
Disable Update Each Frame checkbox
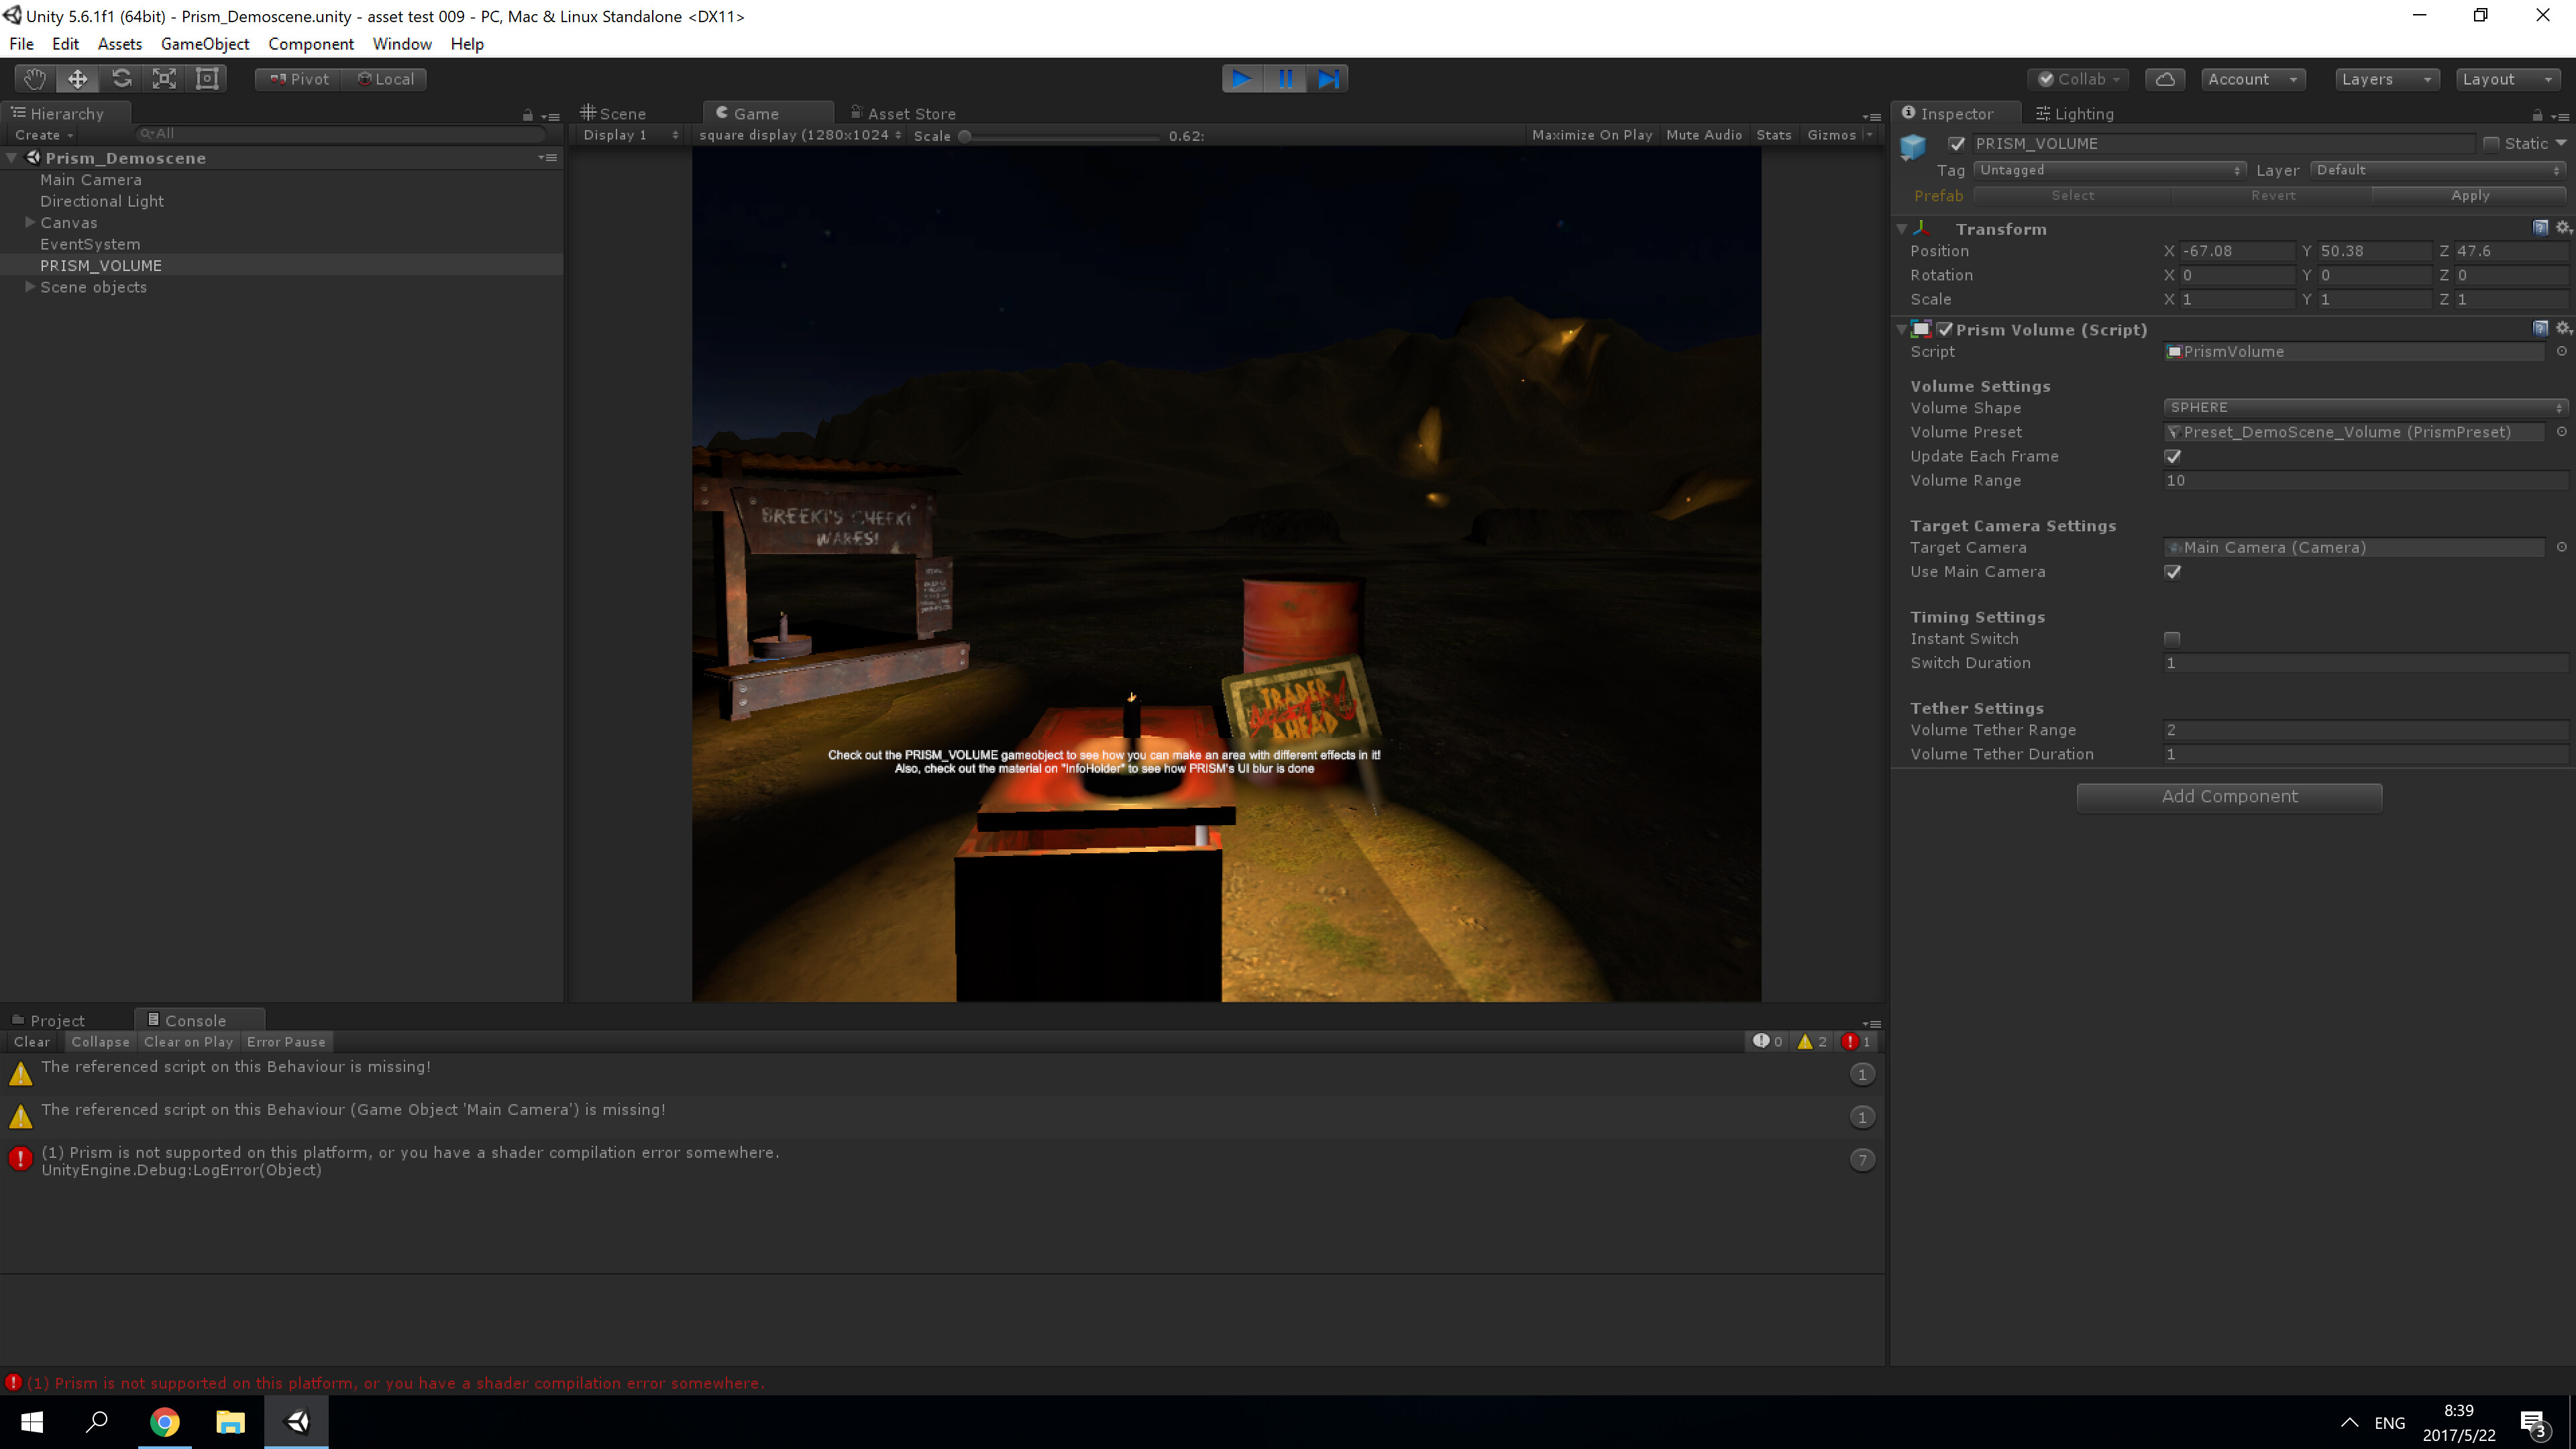pyautogui.click(x=2172, y=456)
